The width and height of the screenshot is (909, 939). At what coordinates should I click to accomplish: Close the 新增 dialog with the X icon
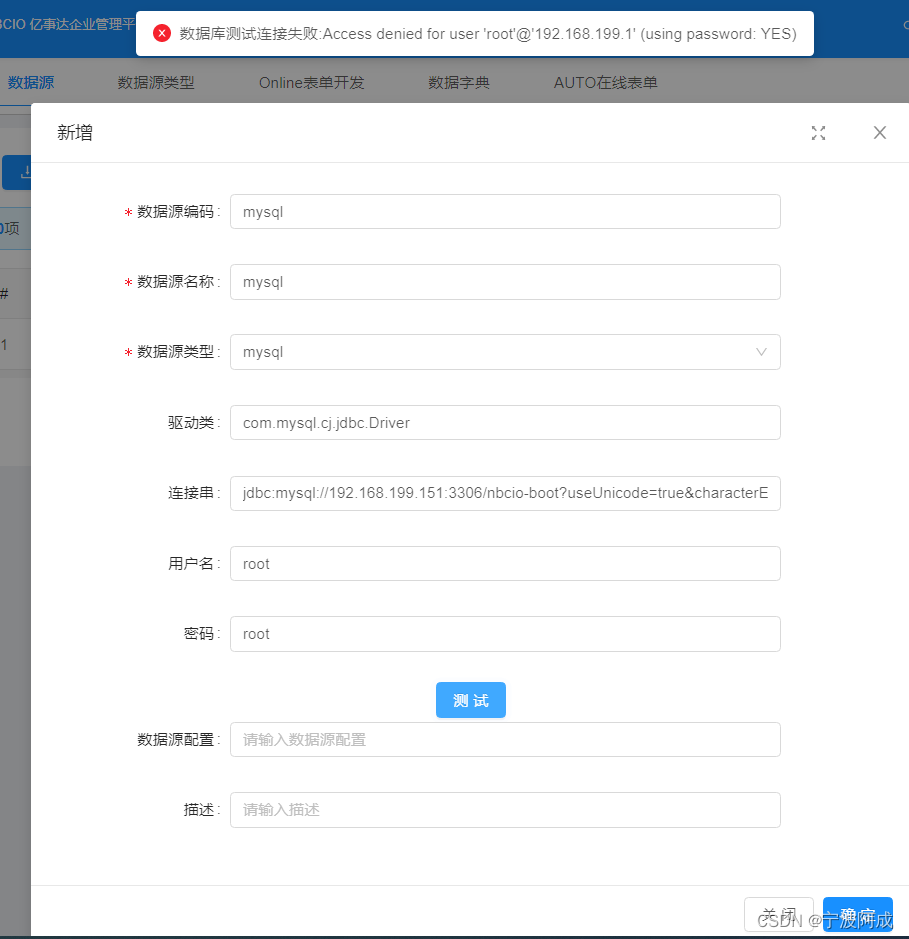[879, 132]
